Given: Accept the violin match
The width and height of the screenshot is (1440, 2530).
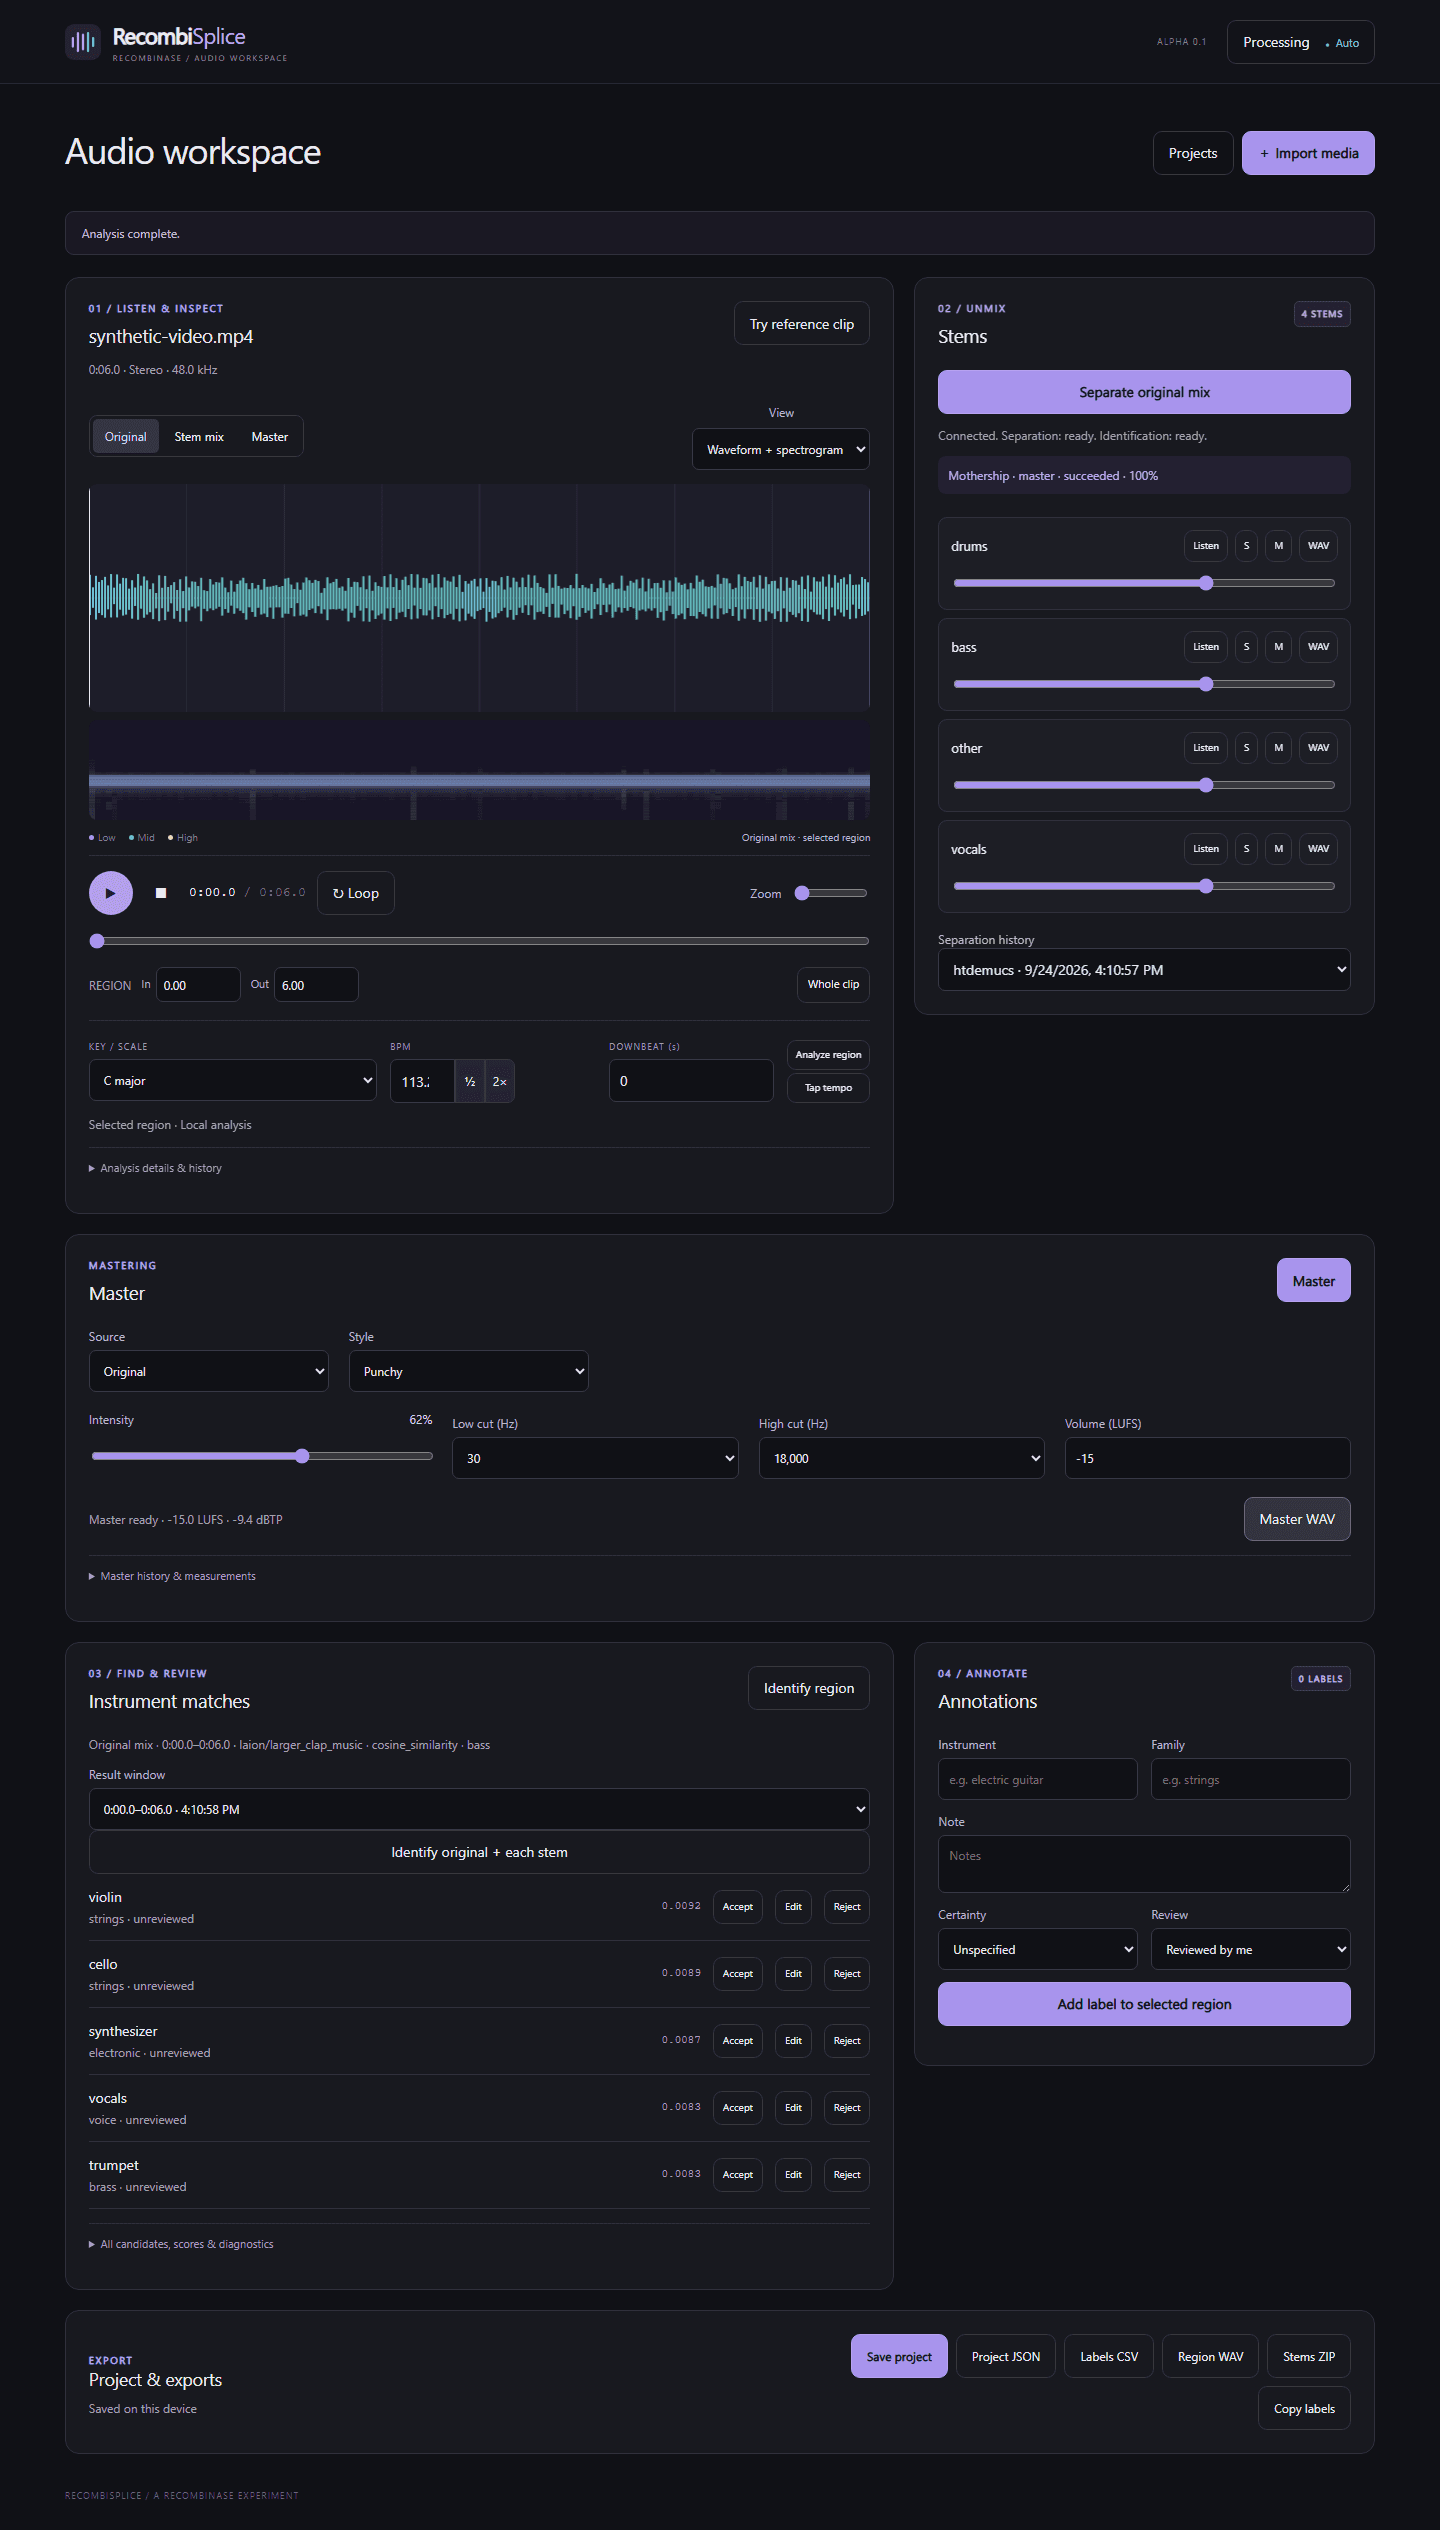Looking at the screenshot, I should [x=738, y=1907].
